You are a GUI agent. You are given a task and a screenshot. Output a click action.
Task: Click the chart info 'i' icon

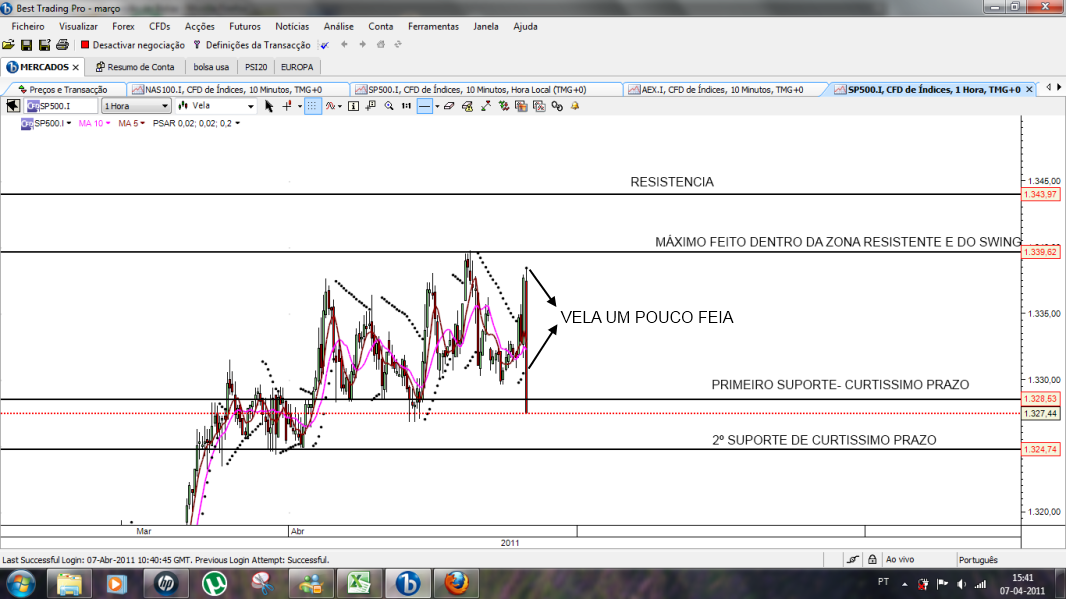[354, 106]
